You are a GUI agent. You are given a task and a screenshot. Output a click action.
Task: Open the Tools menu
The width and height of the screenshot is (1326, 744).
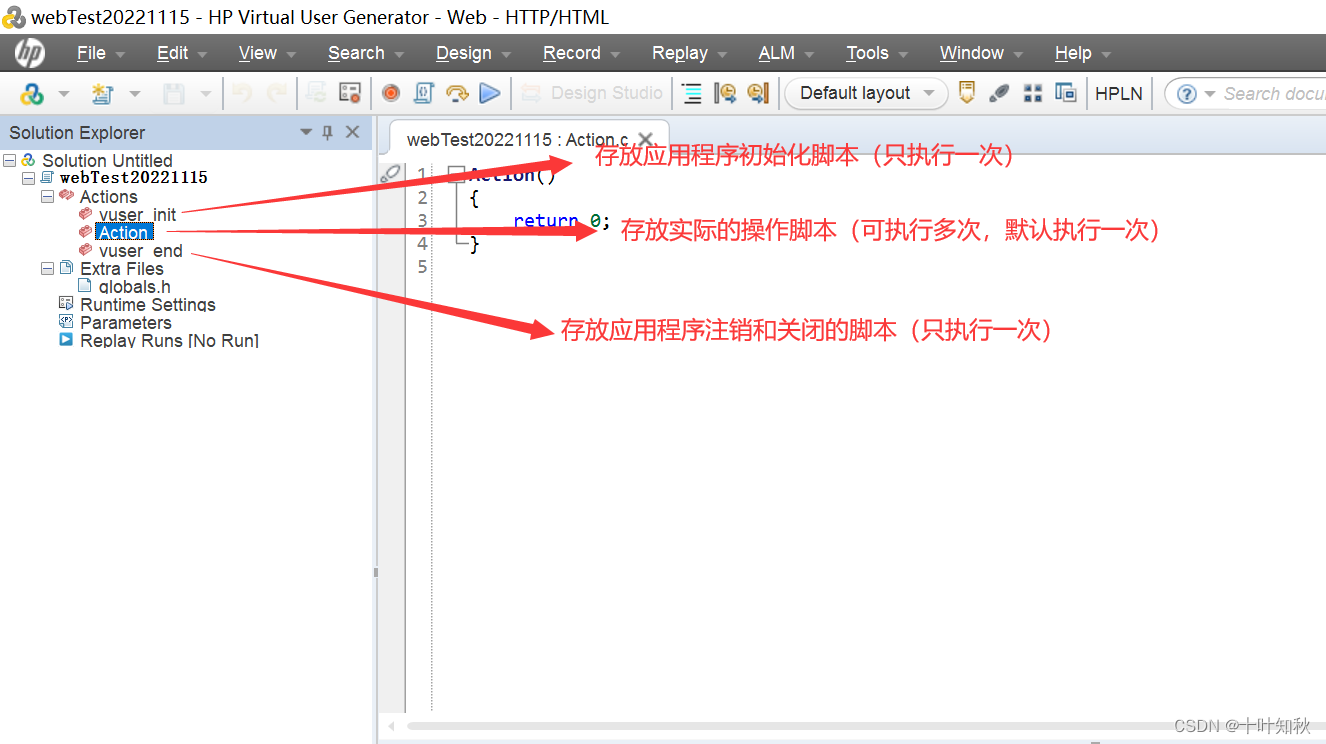pos(867,53)
